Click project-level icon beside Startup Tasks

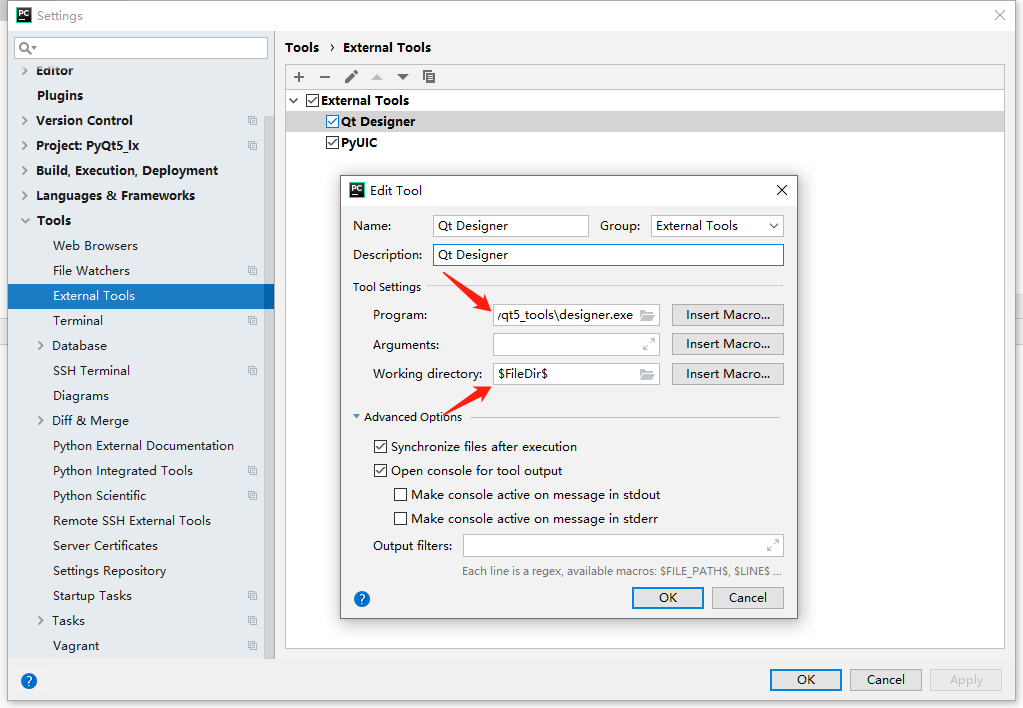click(252, 596)
